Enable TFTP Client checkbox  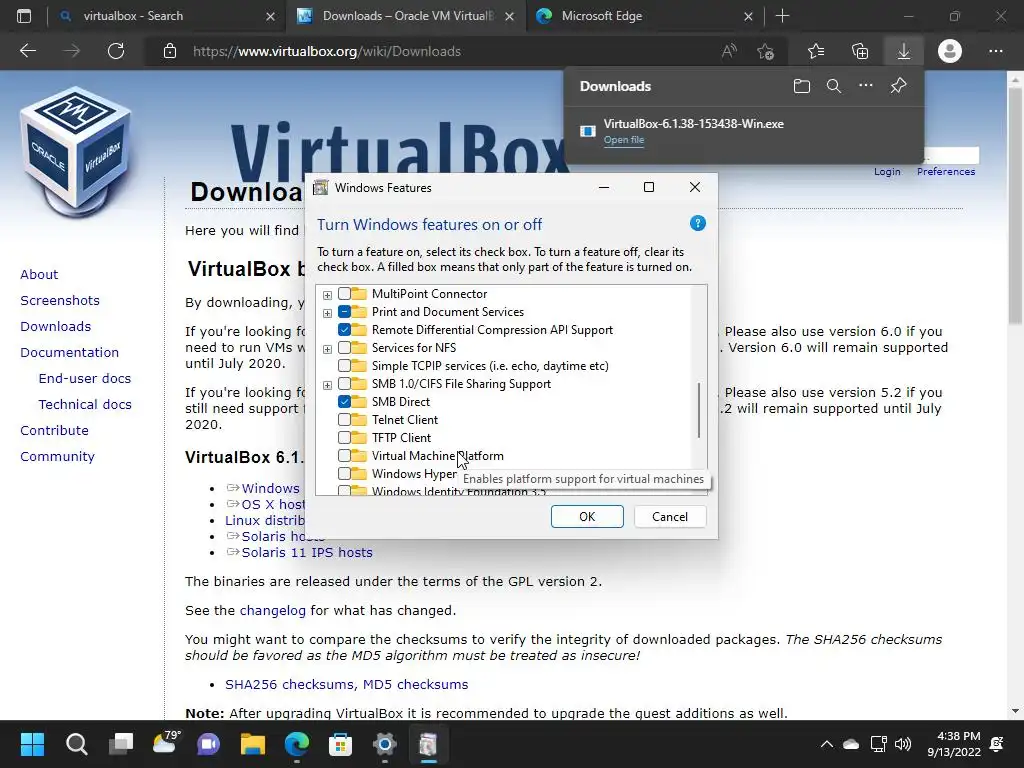point(344,438)
